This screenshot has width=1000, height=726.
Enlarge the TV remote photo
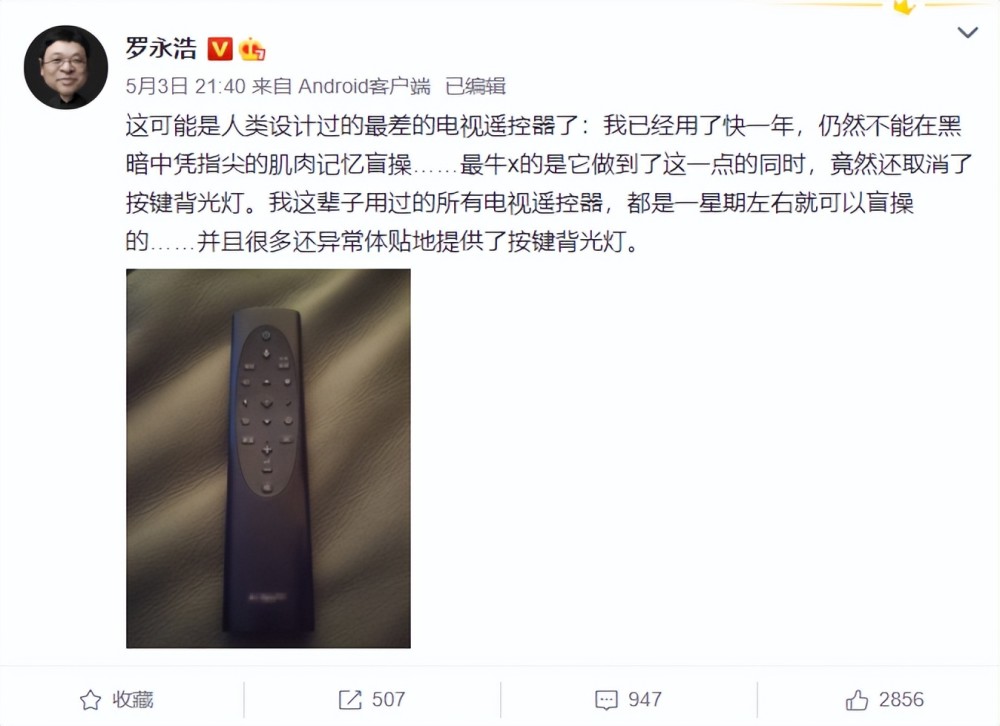268,458
